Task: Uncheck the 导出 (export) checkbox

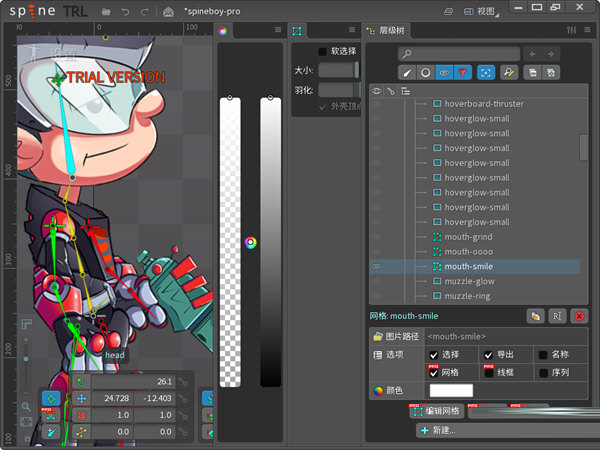Action: point(489,355)
